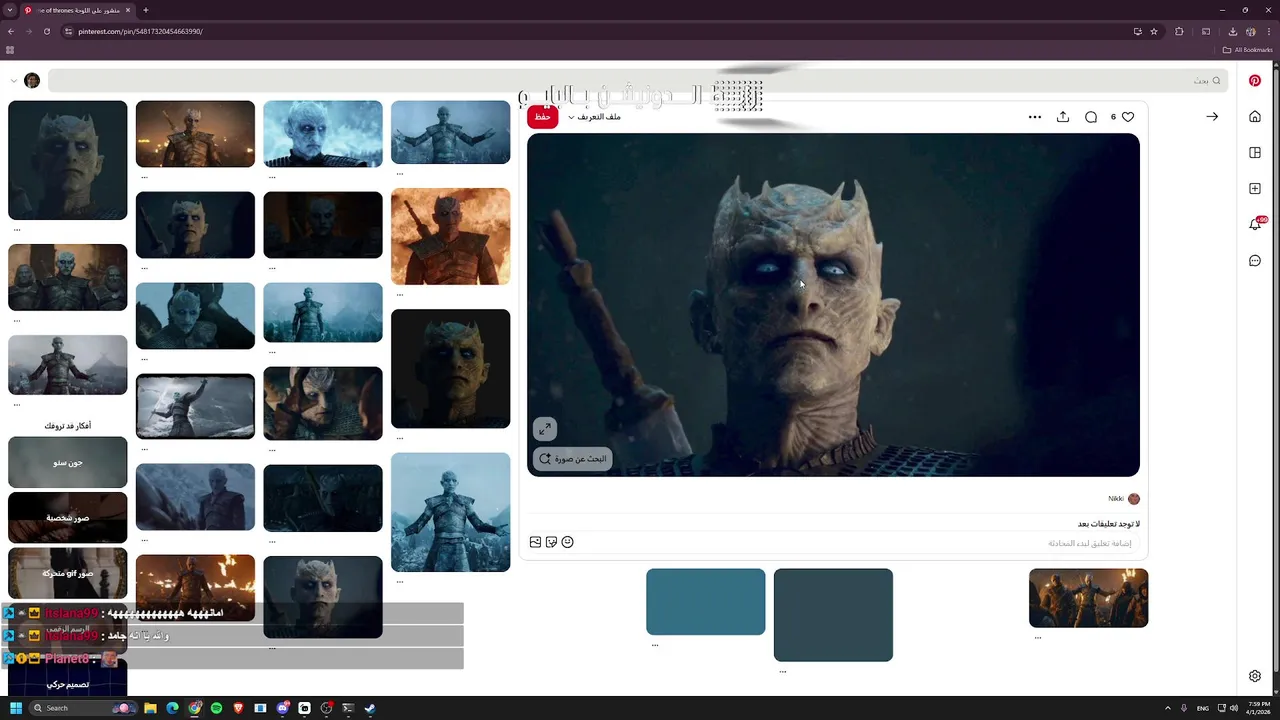1280x720 pixels.
Task: Click the ENG language indicator in the tray
Action: (x=1203, y=708)
